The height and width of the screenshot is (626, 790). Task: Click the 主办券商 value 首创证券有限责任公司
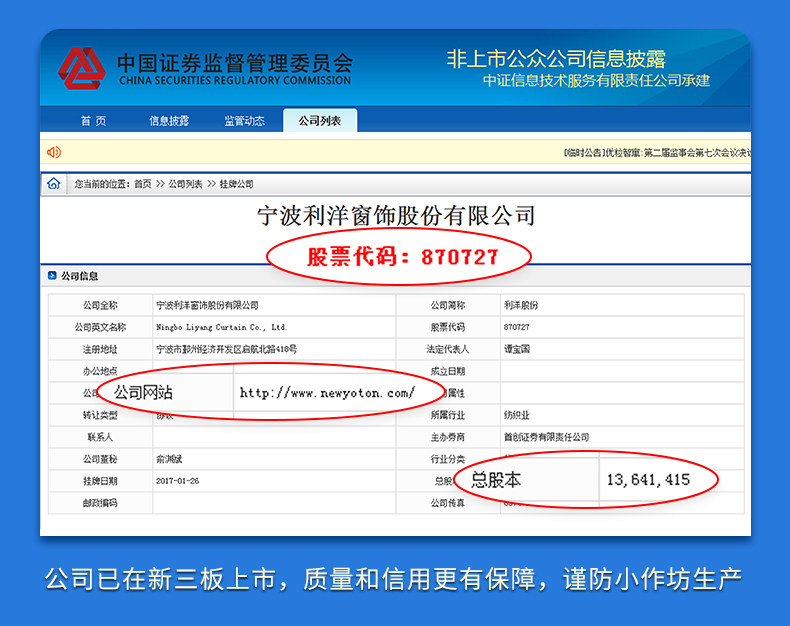pos(547,437)
